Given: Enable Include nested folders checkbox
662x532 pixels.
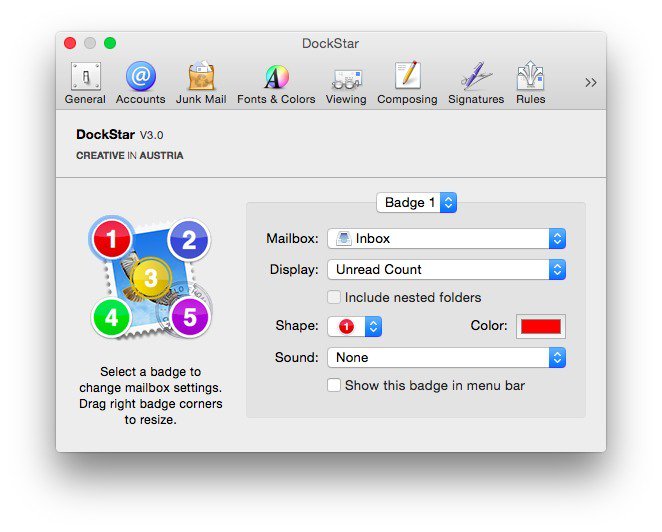Looking at the screenshot, I should [334, 297].
